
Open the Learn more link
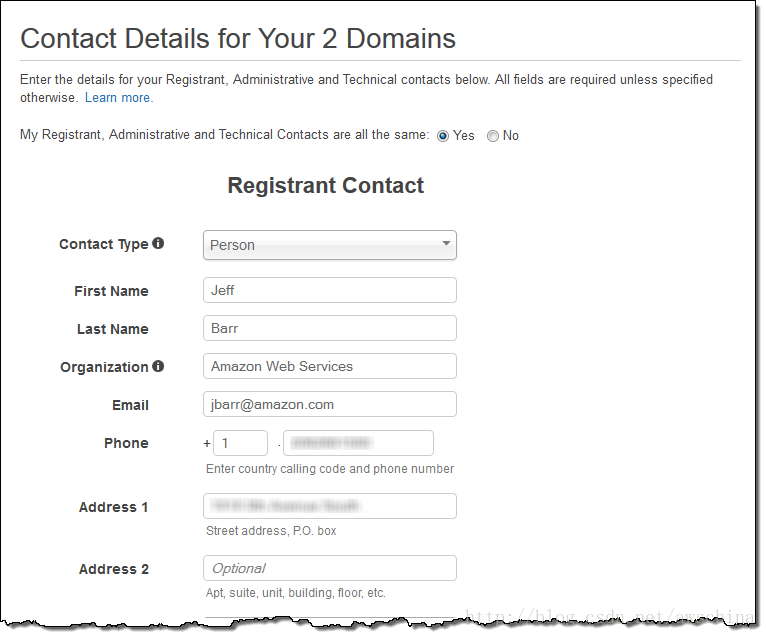(119, 98)
